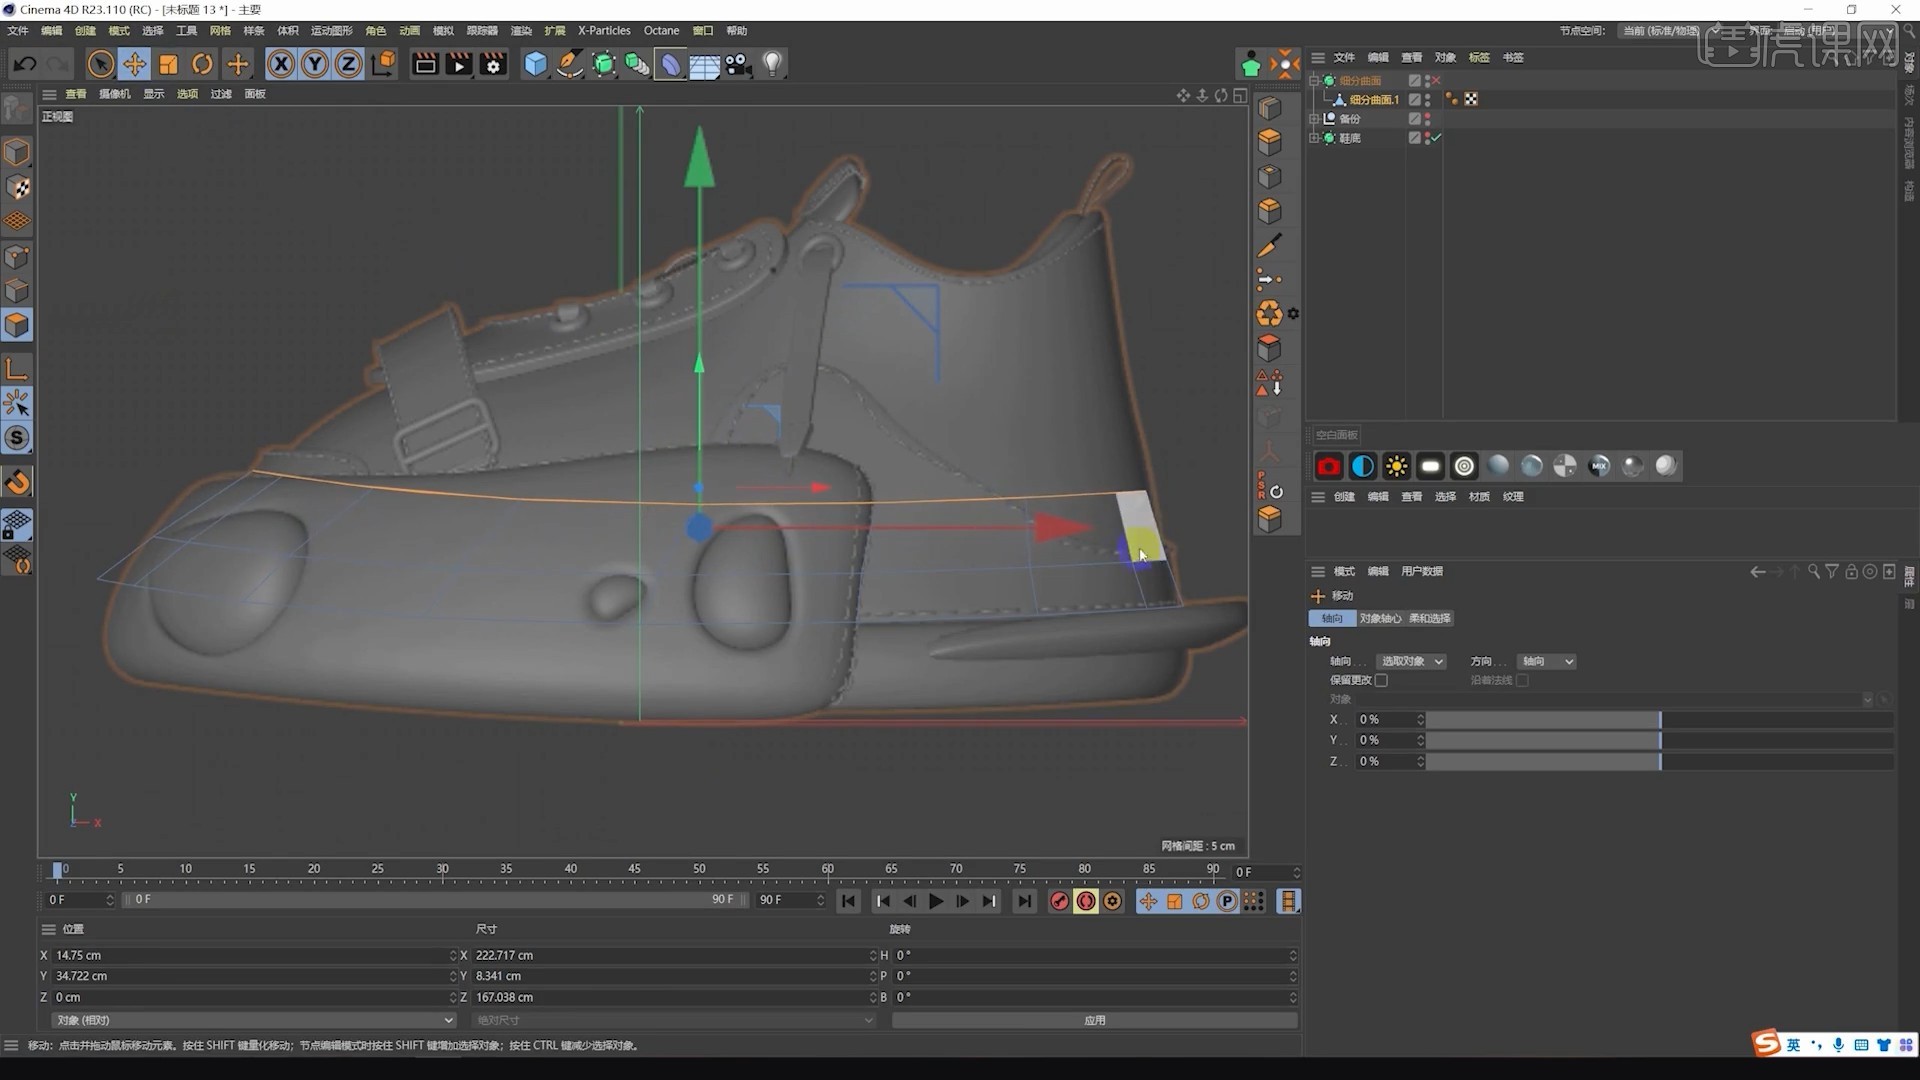This screenshot has height=1080, width=1920.
Task: Select the Move tool in the top toolbar
Action: point(135,63)
